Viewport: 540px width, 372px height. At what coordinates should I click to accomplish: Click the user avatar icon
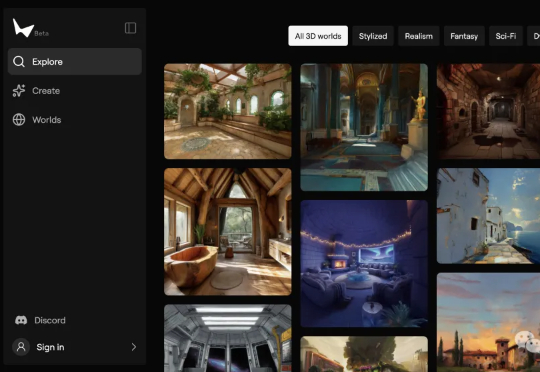pos(21,347)
